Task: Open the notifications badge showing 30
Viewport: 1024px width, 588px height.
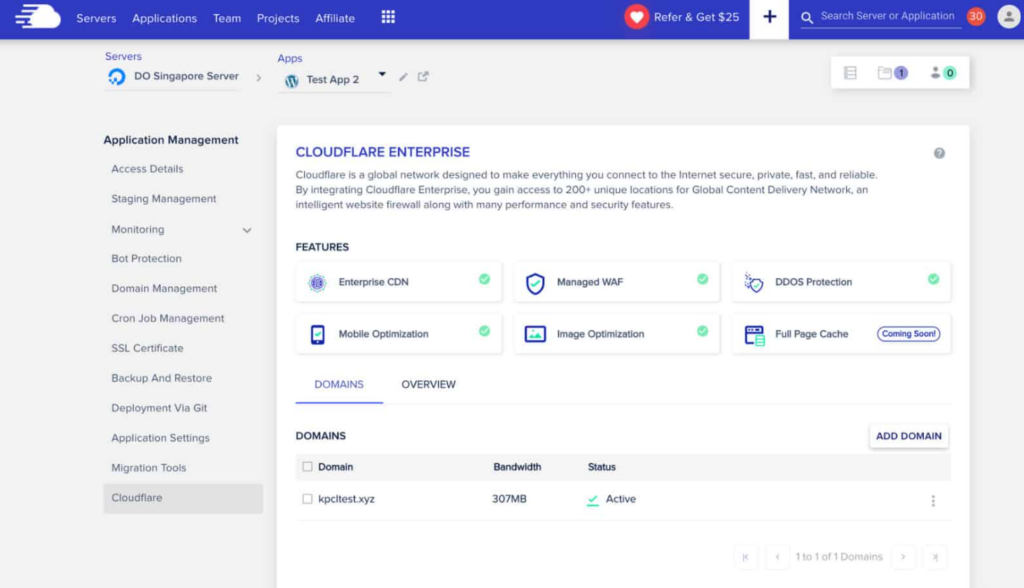Action: (976, 16)
